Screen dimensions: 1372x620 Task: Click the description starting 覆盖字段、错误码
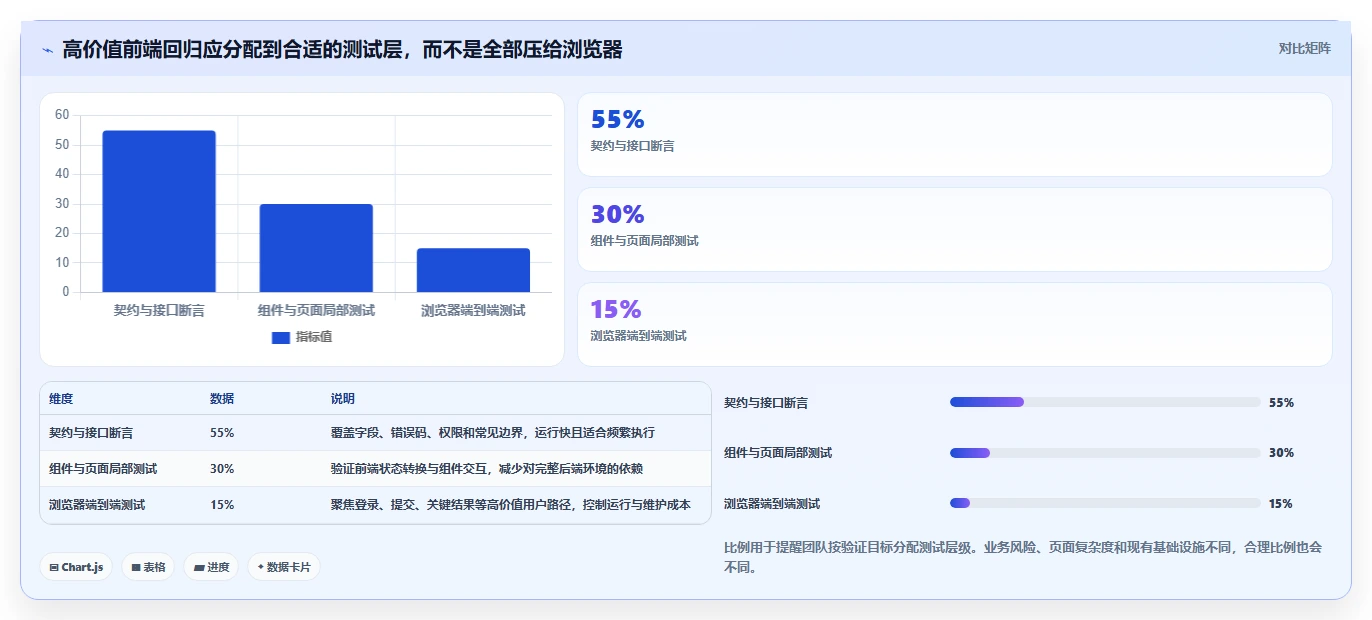click(493, 433)
